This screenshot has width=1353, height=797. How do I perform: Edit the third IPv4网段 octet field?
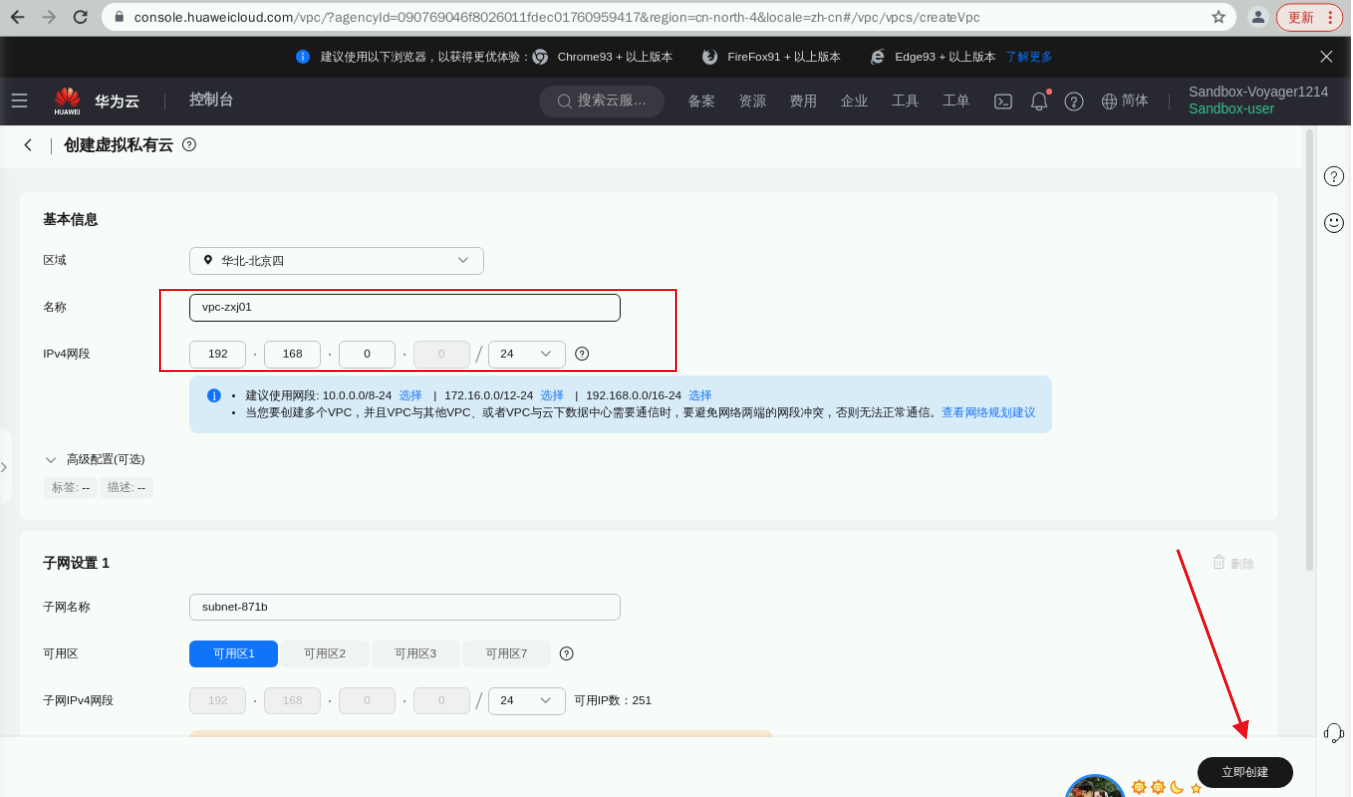pos(367,354)
